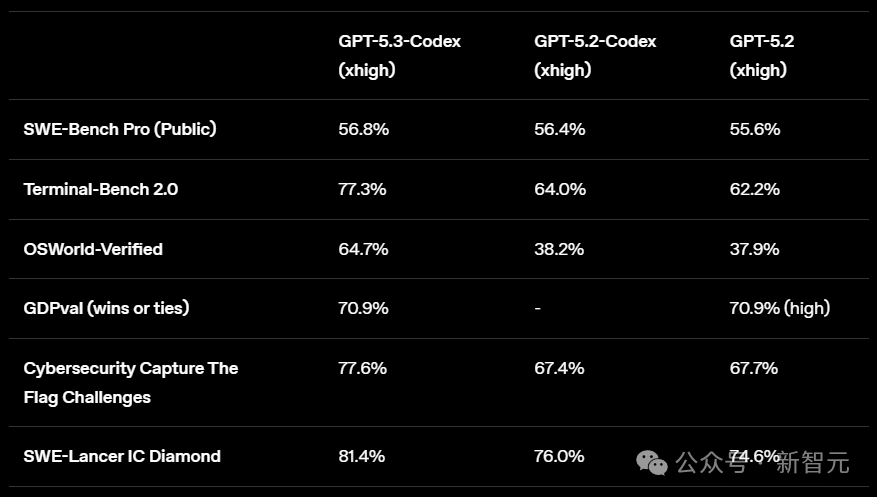877x497 pixels.
Task: Click the GPT-5.3-Codex (xhigh) column header
Action: (x=399, y=55)
